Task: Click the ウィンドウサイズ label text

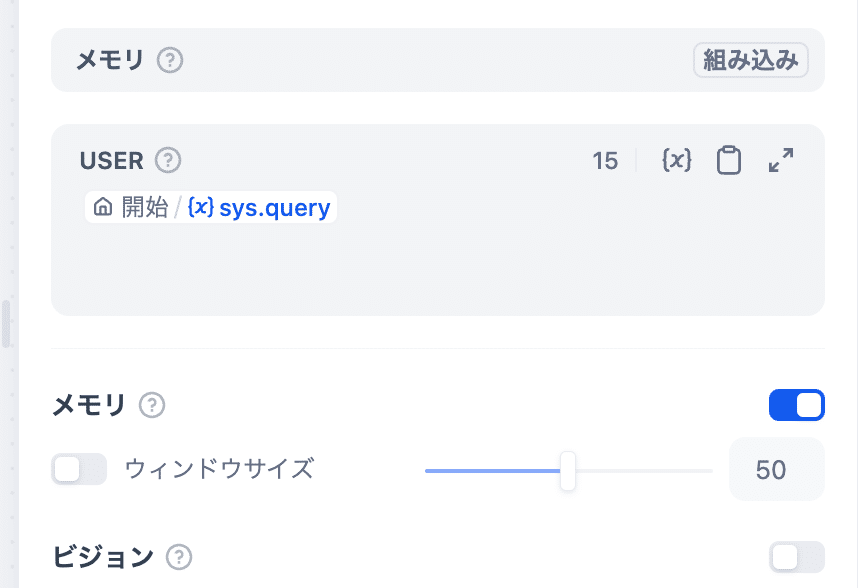Action: [x=219, y=468]
